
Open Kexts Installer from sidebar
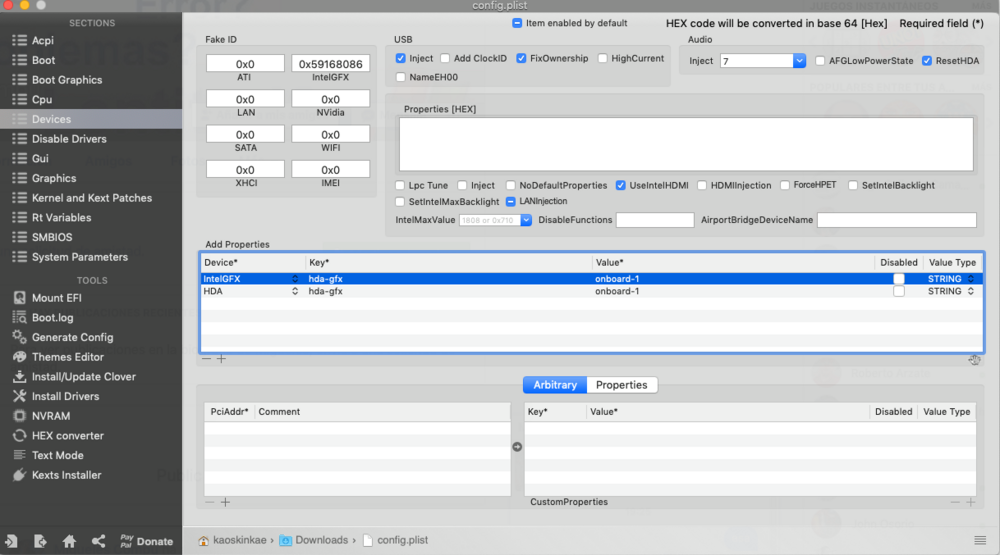point(66,475)
